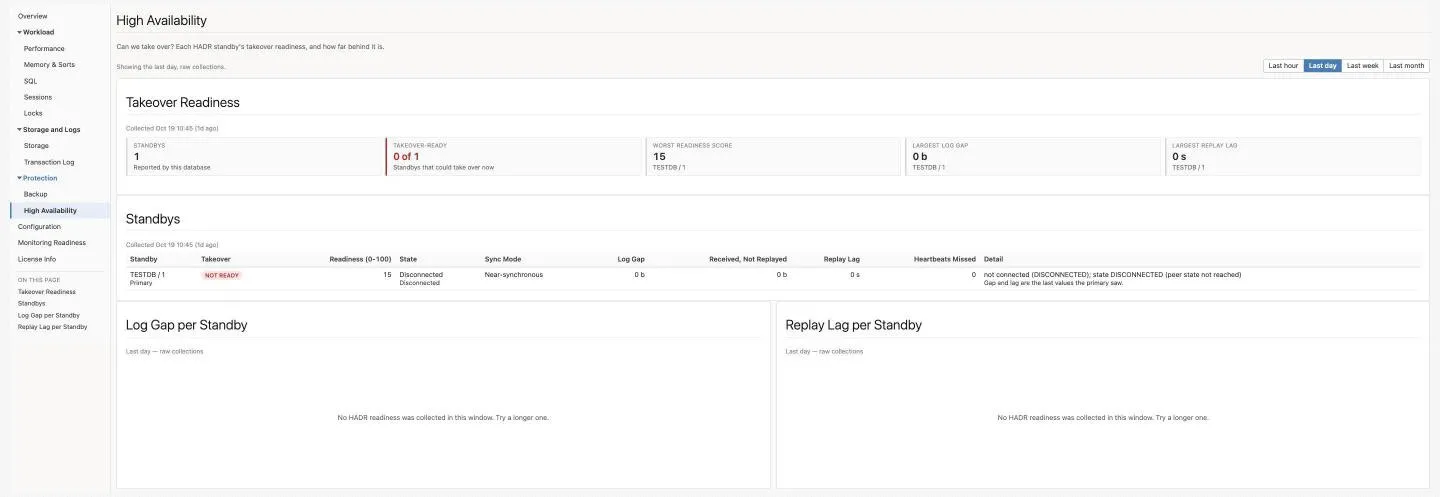
Task: Click the Takeover-Ready 0 of 1 card
Action: point(514,156)
